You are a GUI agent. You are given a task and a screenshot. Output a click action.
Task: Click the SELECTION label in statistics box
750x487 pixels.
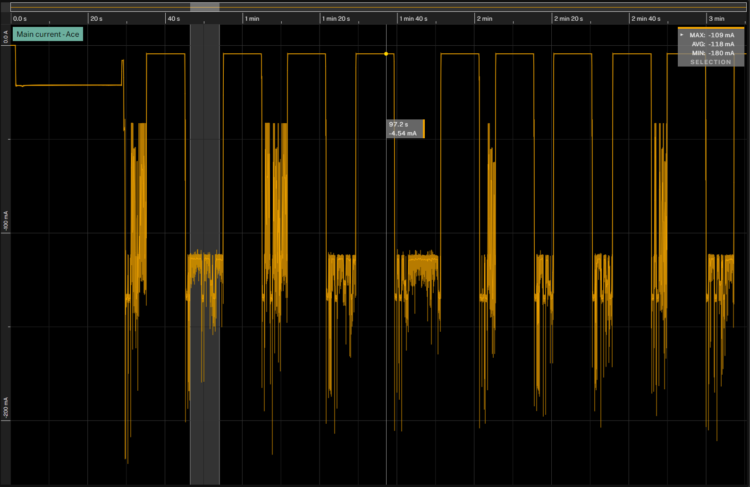click(x=711, y=62)
